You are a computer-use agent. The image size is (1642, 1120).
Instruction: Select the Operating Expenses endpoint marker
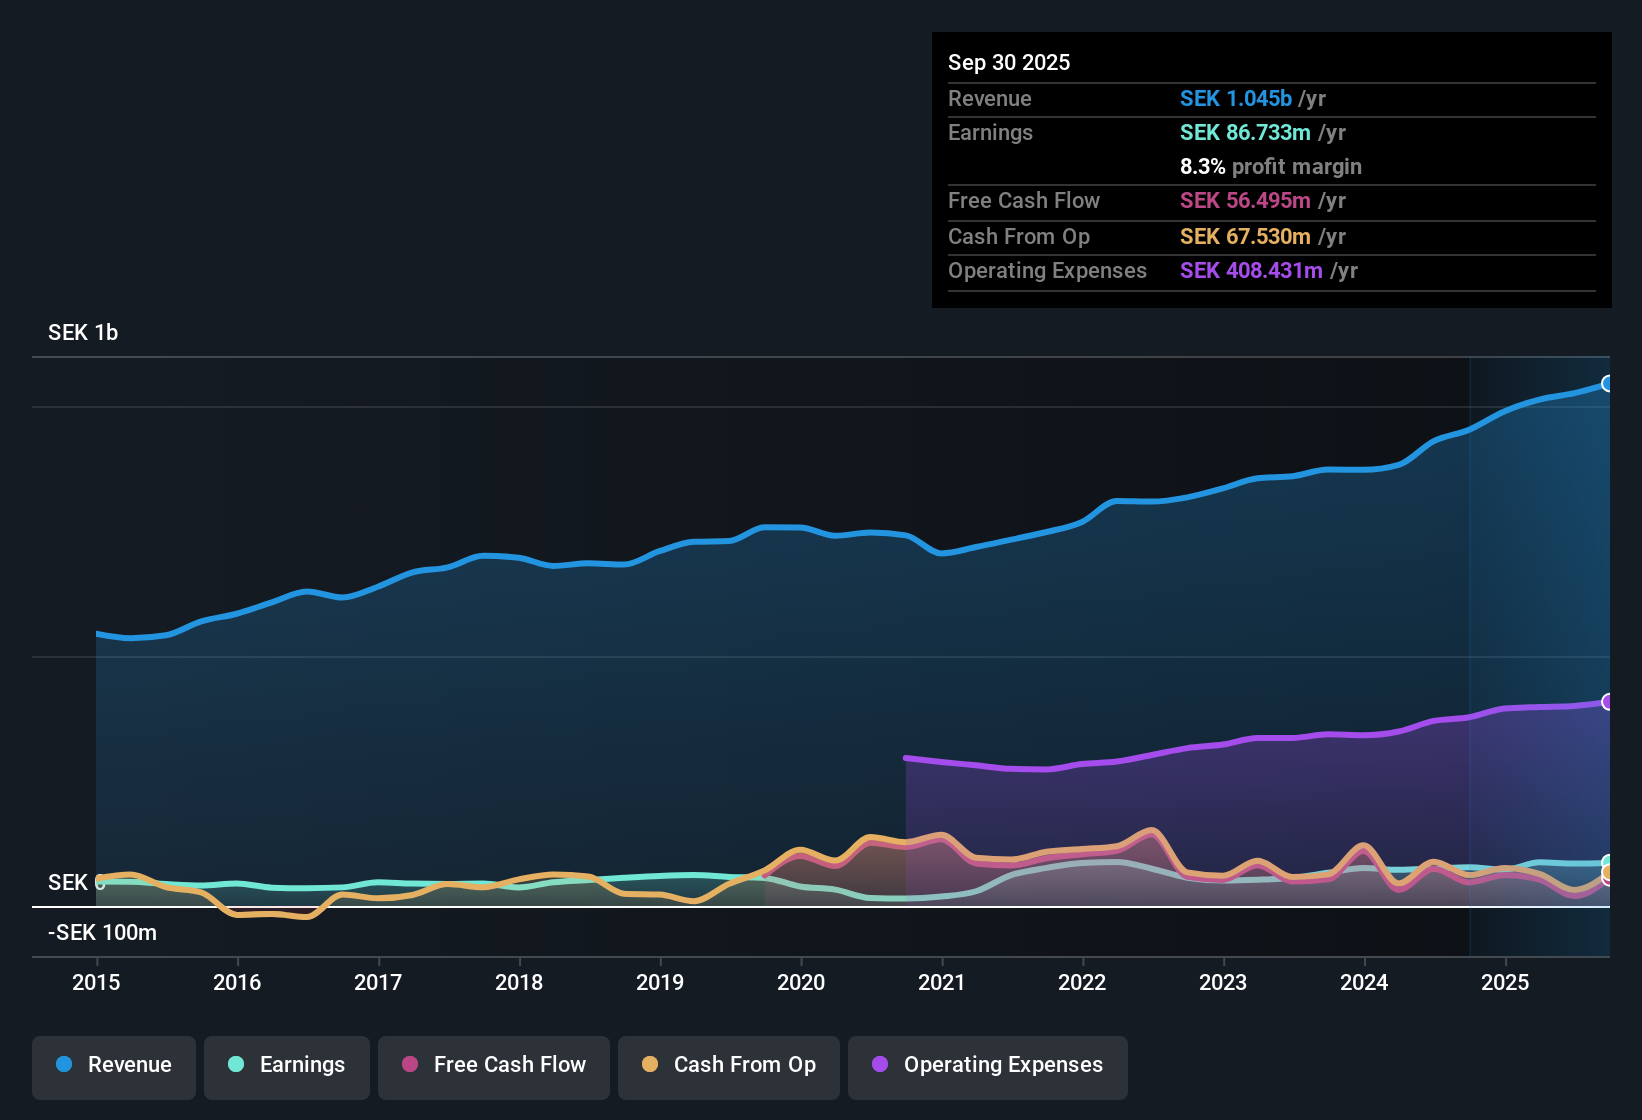coord(1607,701)
